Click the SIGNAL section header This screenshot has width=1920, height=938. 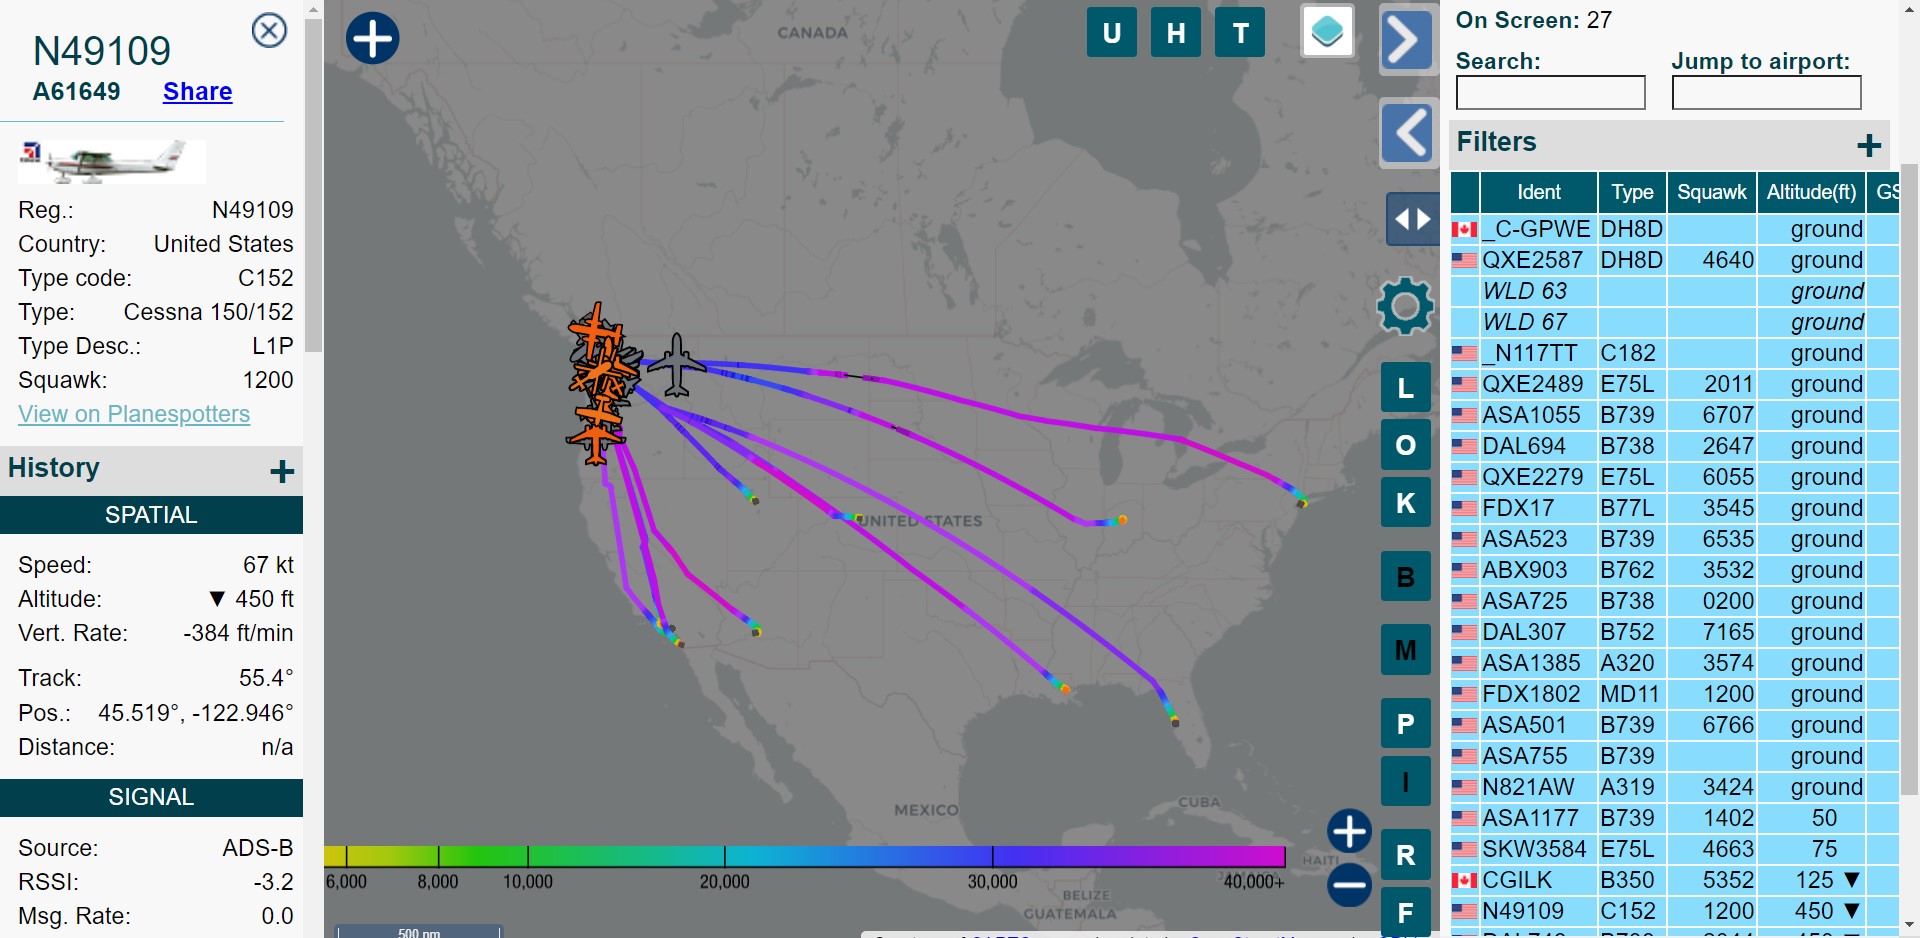(x=151, y=797)
